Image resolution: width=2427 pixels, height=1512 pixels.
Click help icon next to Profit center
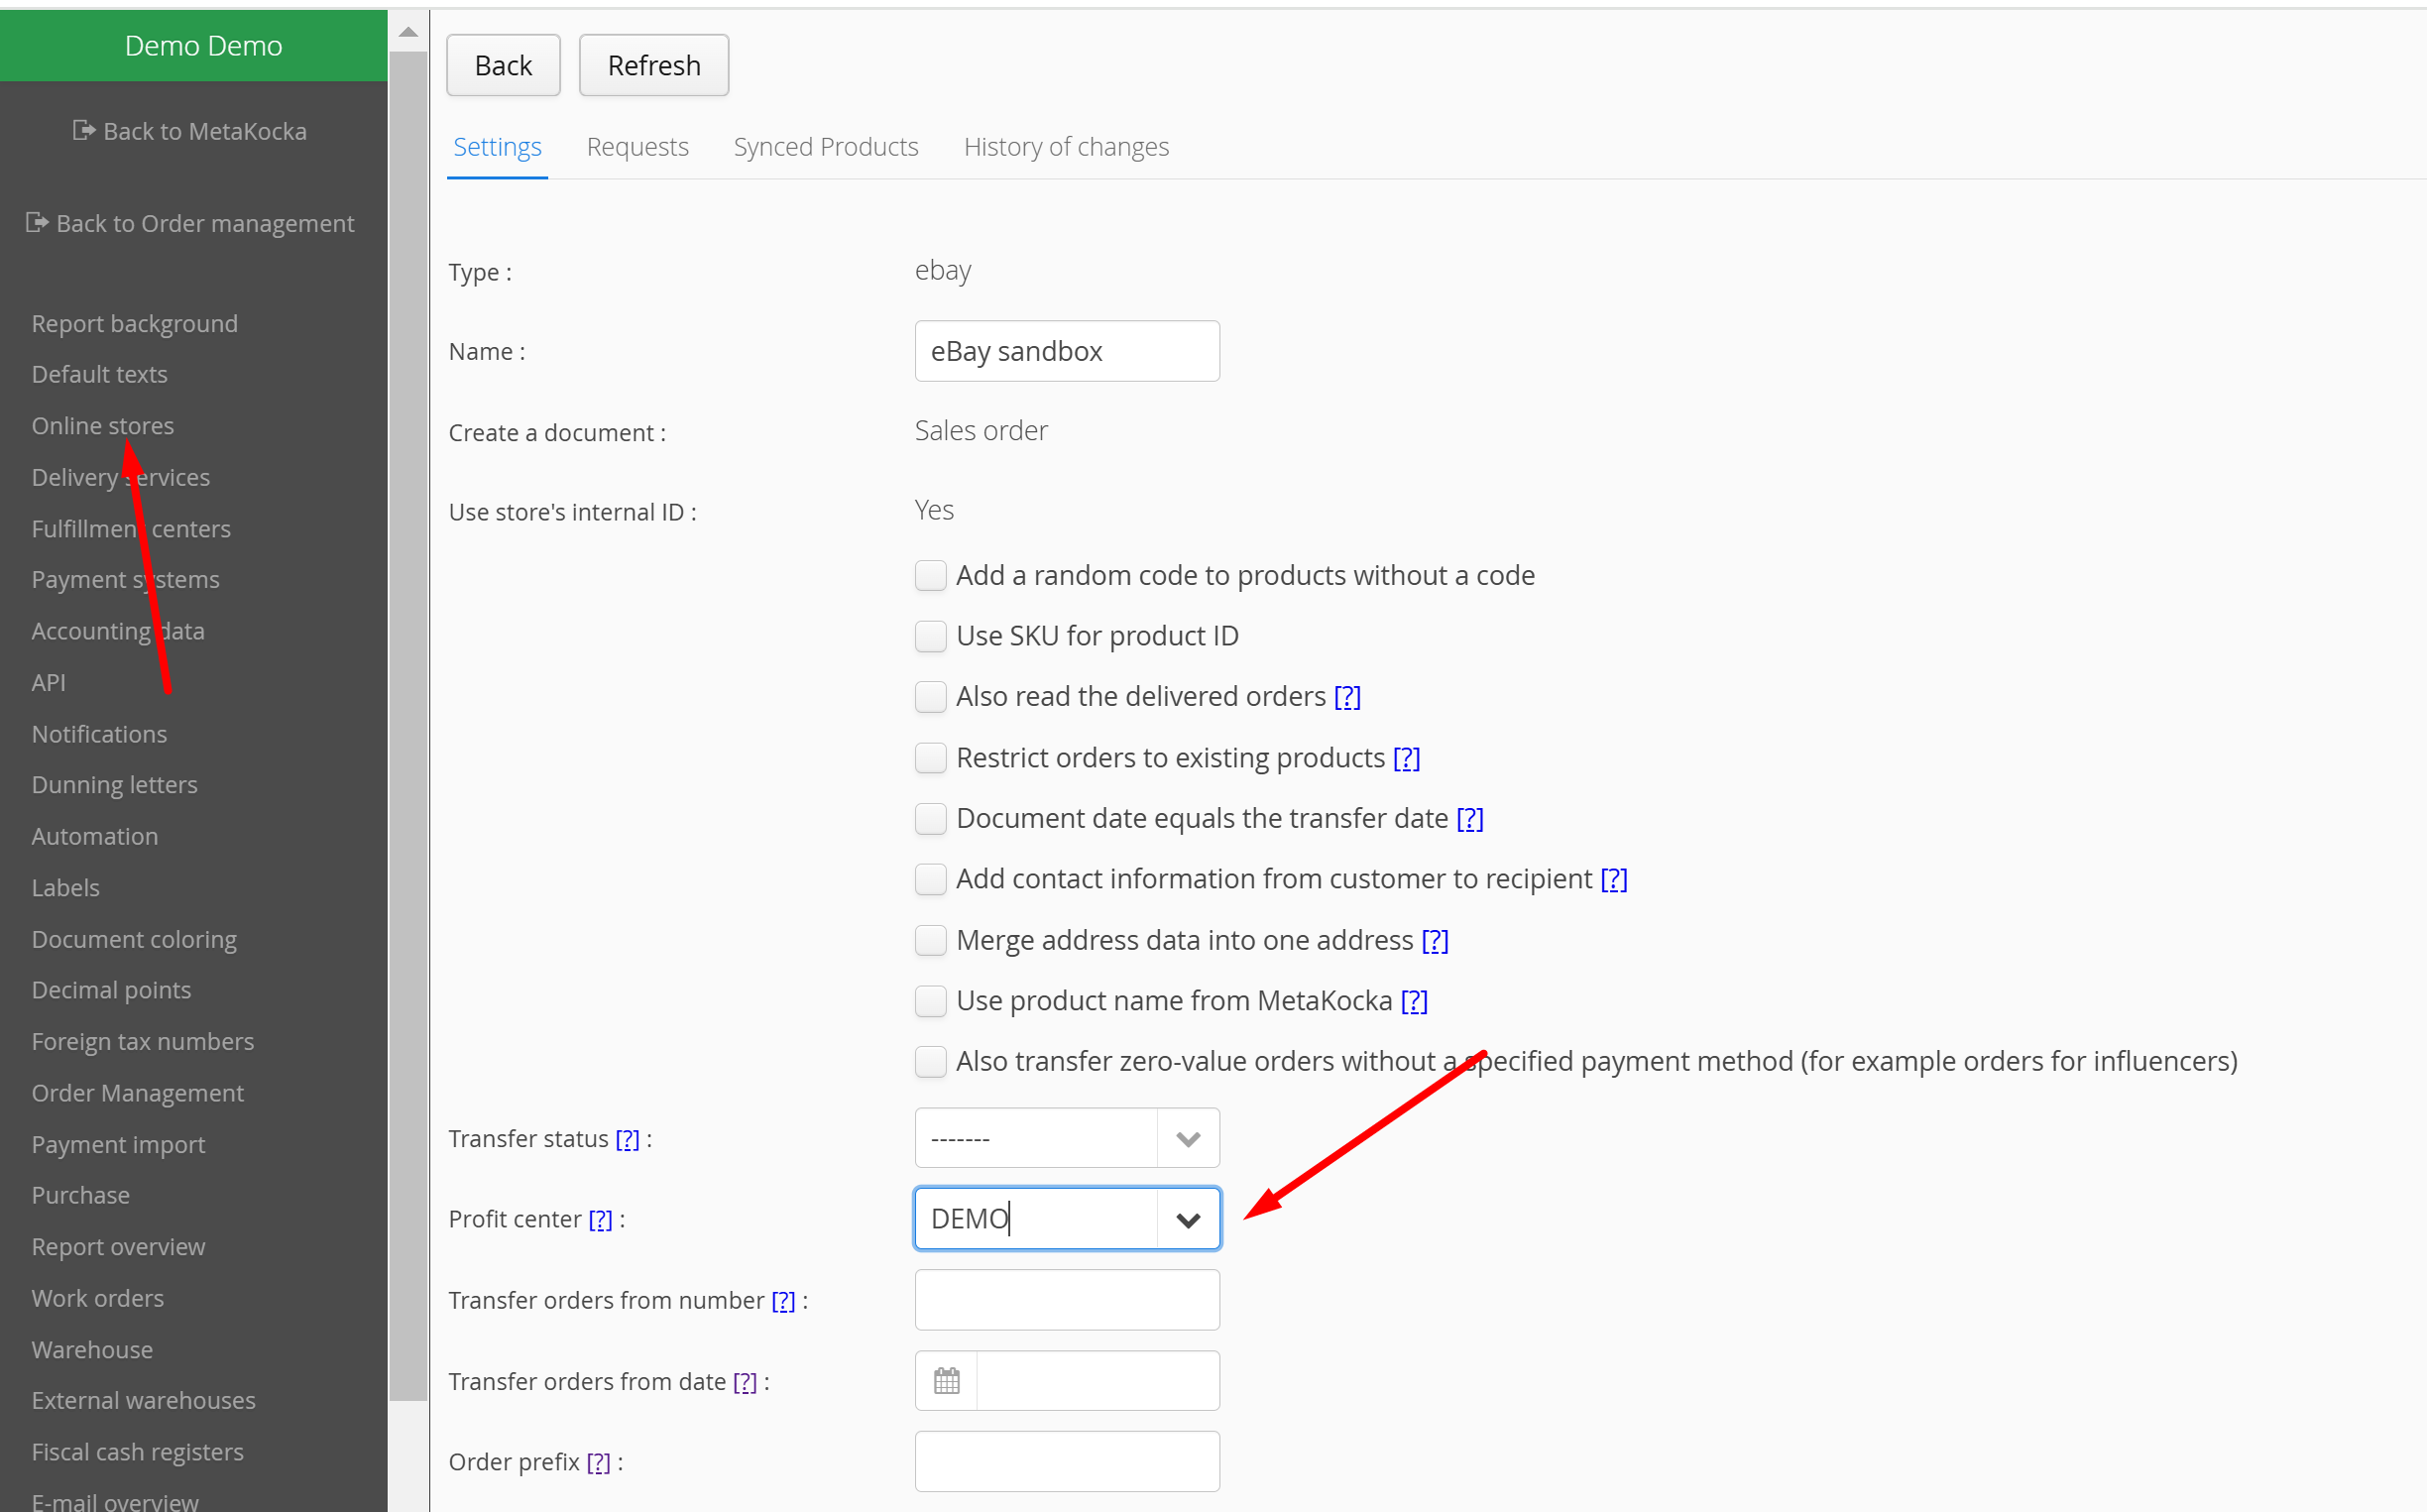pos(600,1219)
